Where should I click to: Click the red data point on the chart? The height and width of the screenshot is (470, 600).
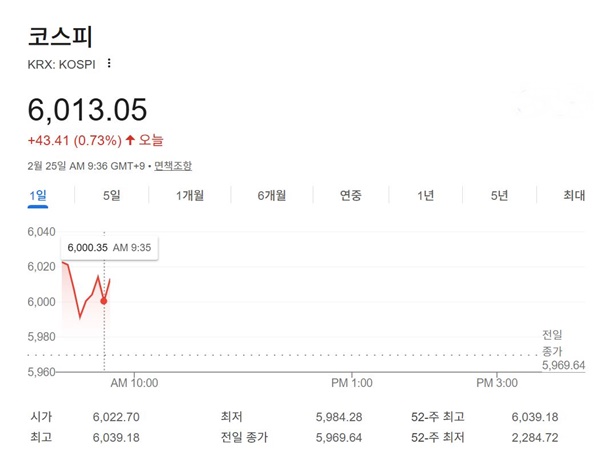(104, 301)
